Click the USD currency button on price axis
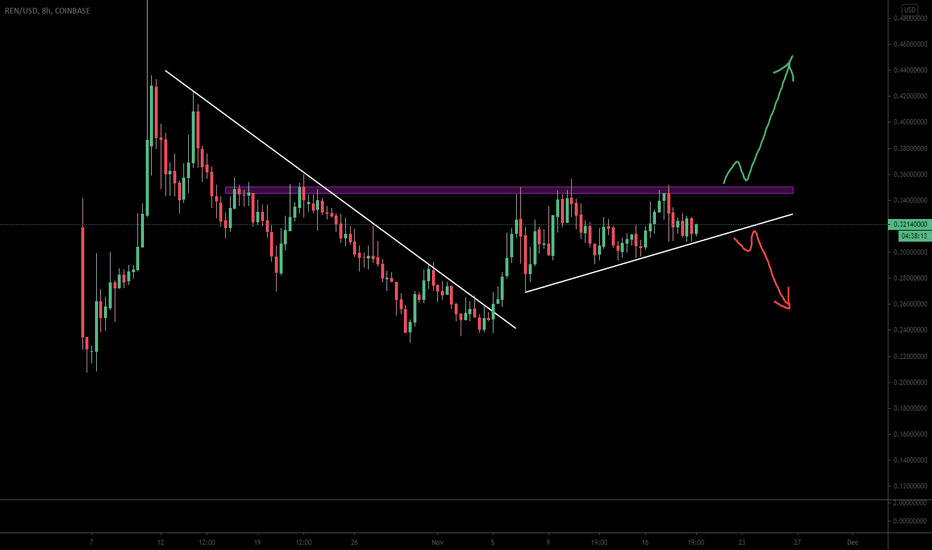The image size is (932, 550). 909,10
